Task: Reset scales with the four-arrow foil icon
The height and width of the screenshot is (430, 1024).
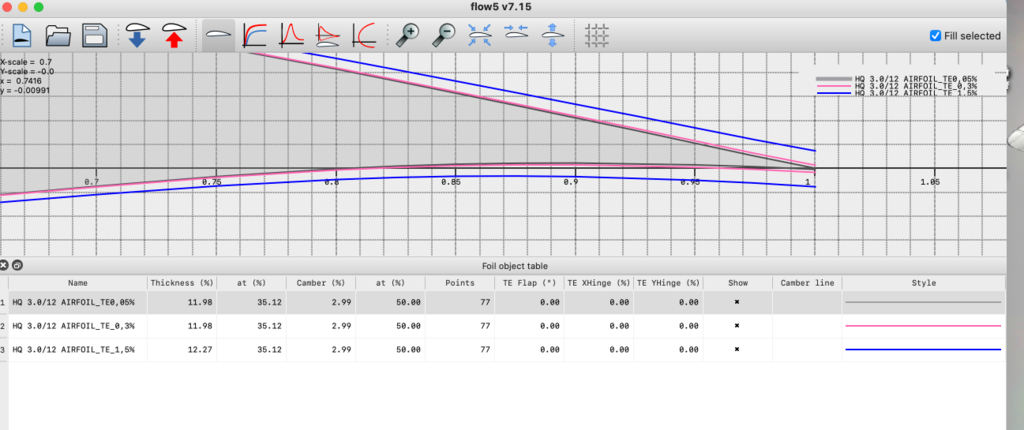Action: pos(479,36)
